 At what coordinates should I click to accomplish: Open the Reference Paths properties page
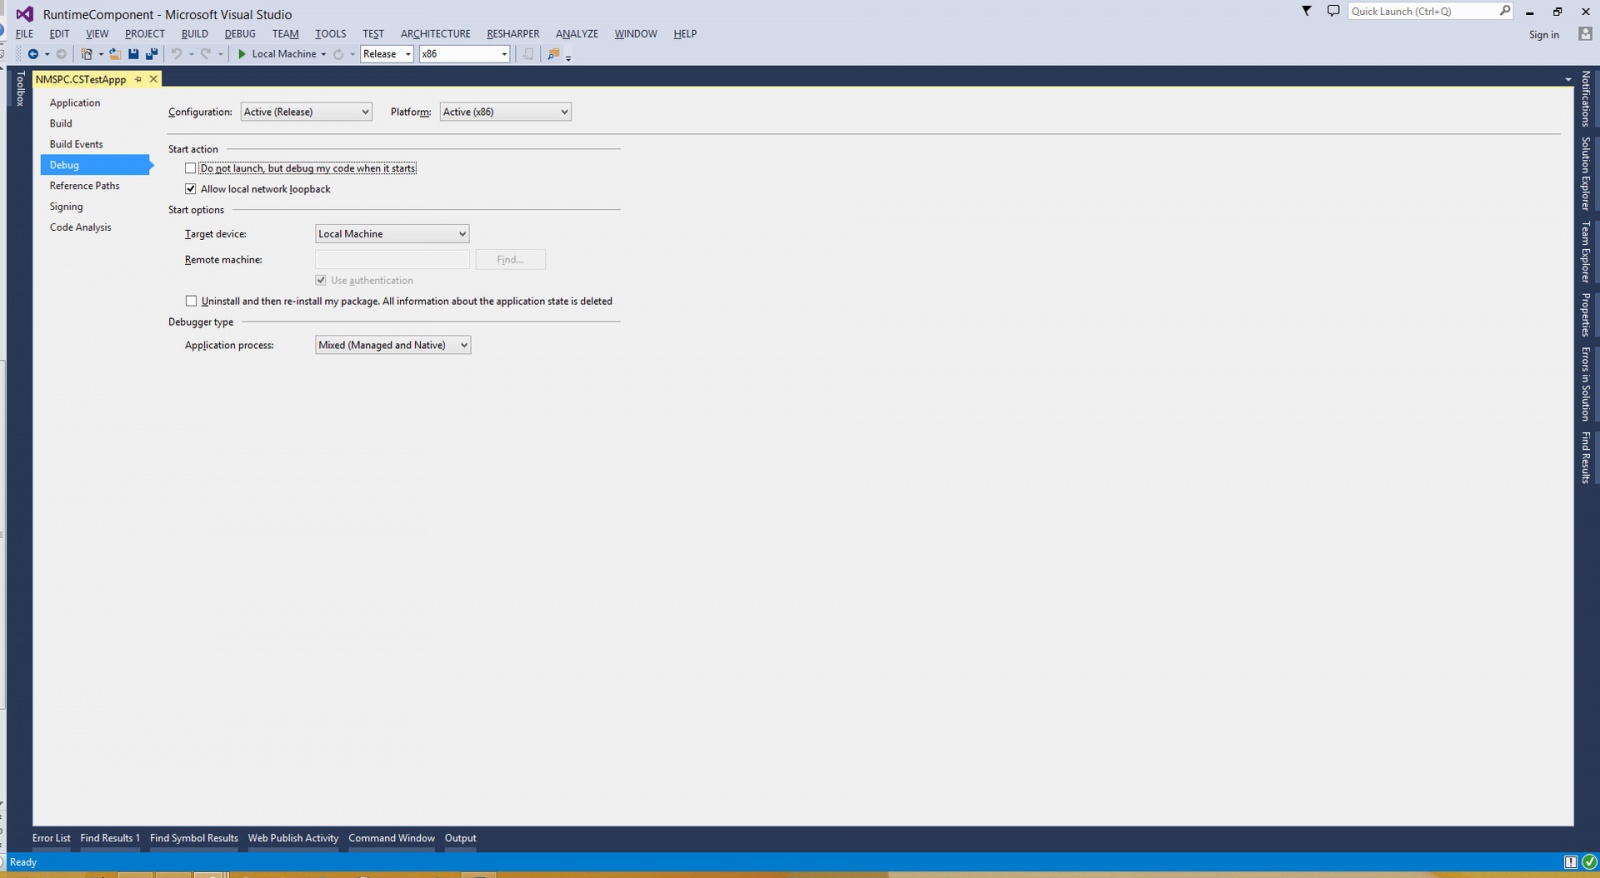(x=85, y=186)
